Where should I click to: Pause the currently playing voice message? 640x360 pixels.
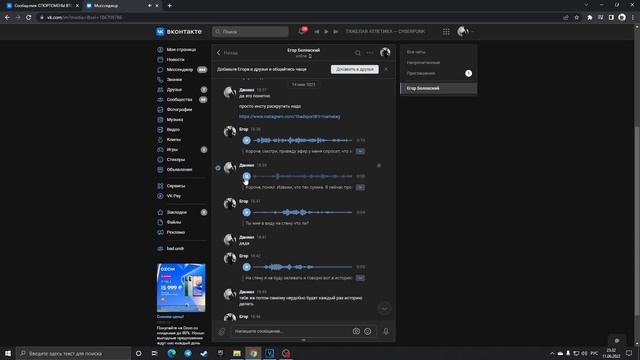coord(247,176)
